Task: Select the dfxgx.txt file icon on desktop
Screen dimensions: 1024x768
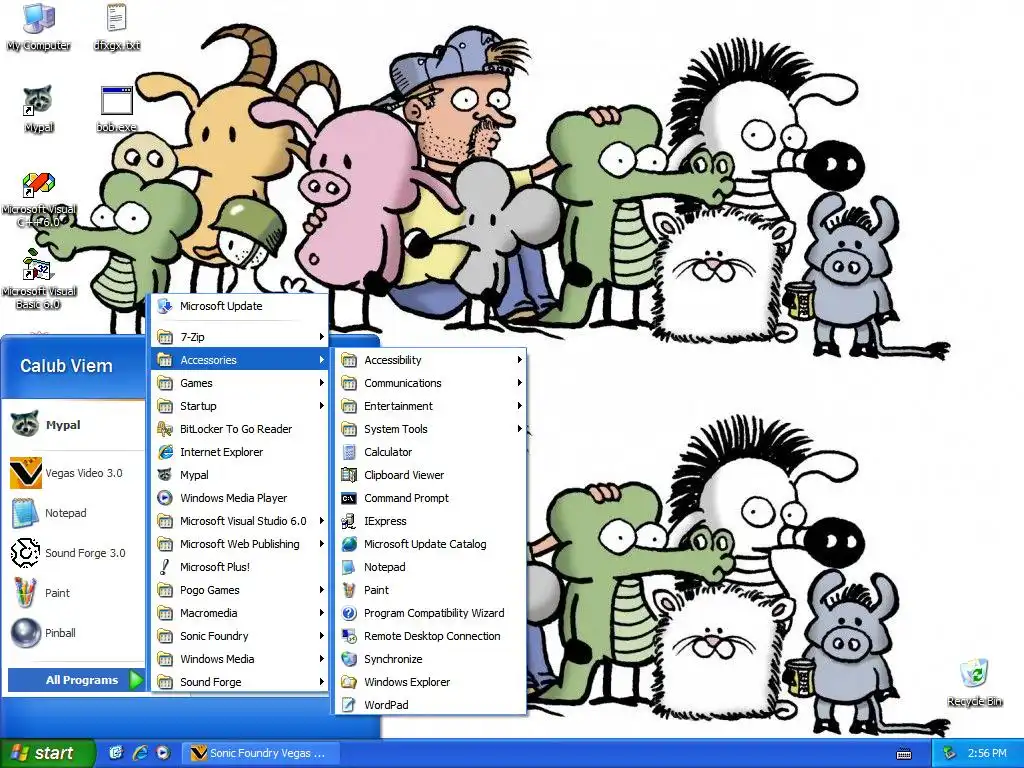Action: pos(116,27)
